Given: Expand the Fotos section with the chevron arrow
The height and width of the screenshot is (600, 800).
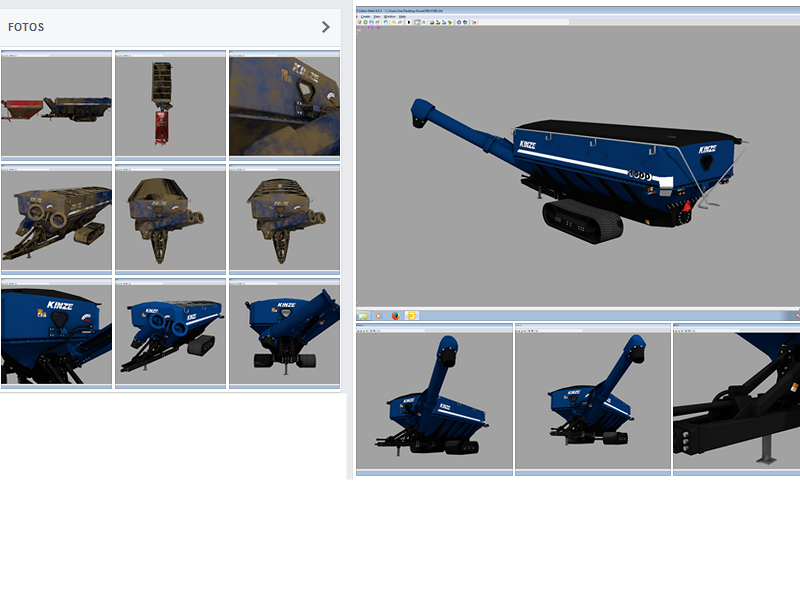Looking at the screenshot, I should [x=325, y=27].
